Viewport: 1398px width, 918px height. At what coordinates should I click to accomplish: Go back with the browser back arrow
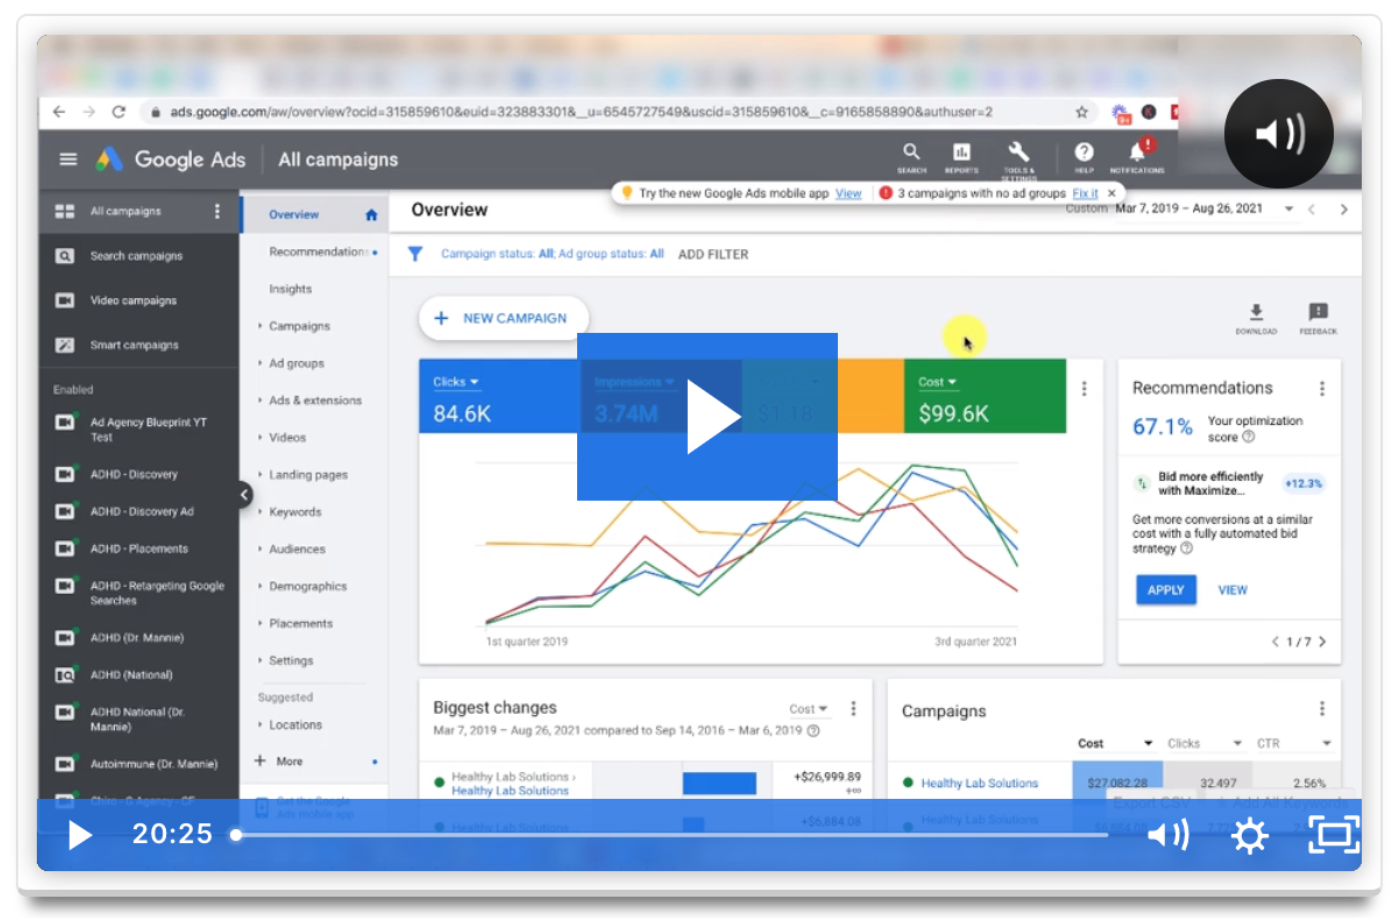[x=59, y=112]
